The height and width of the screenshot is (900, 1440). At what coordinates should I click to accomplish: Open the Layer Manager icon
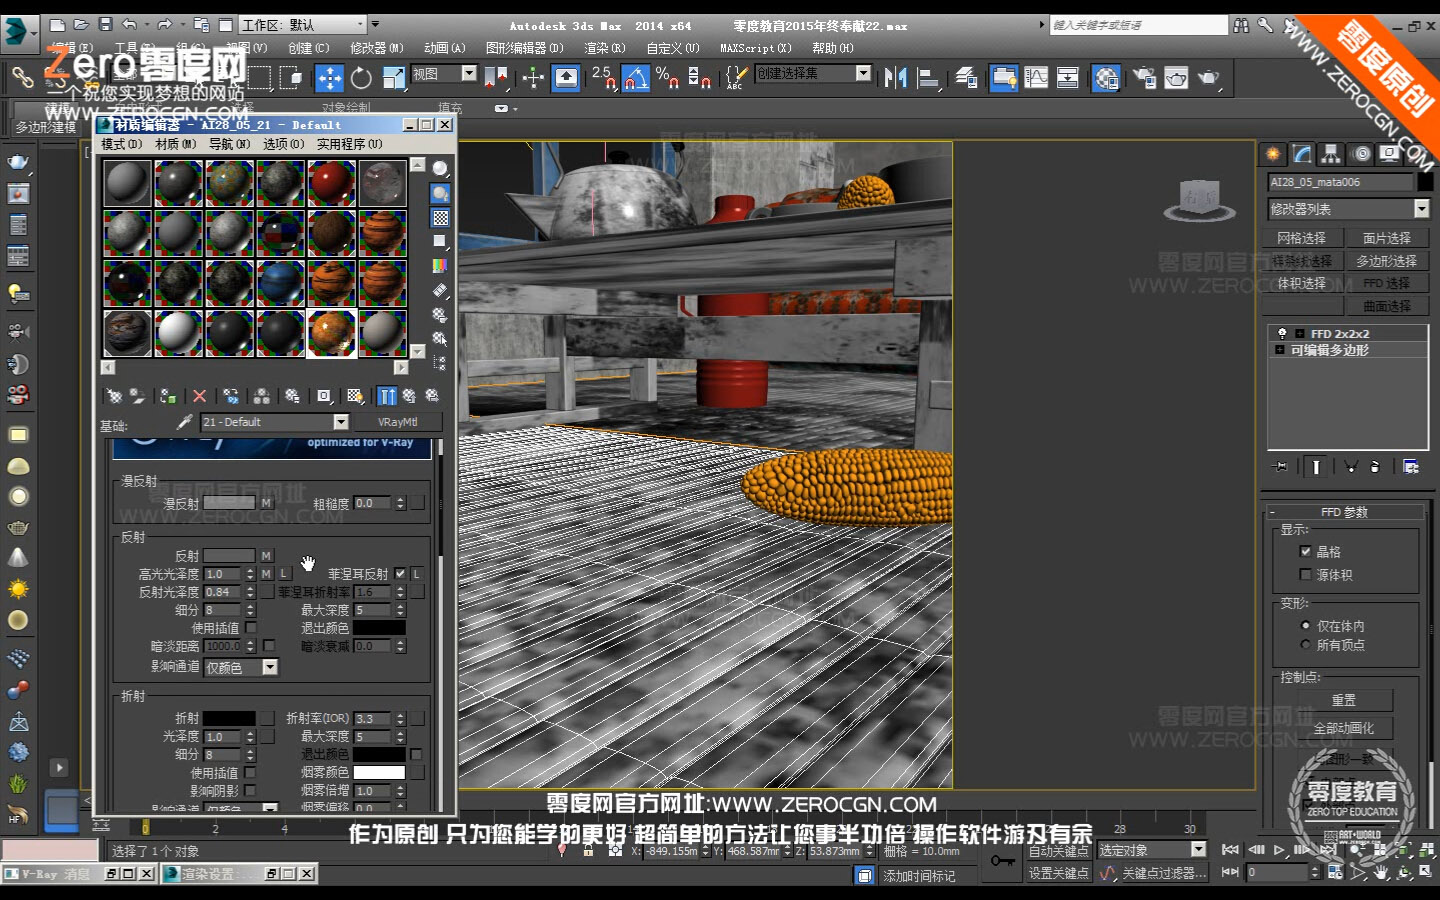pos(966,78)
